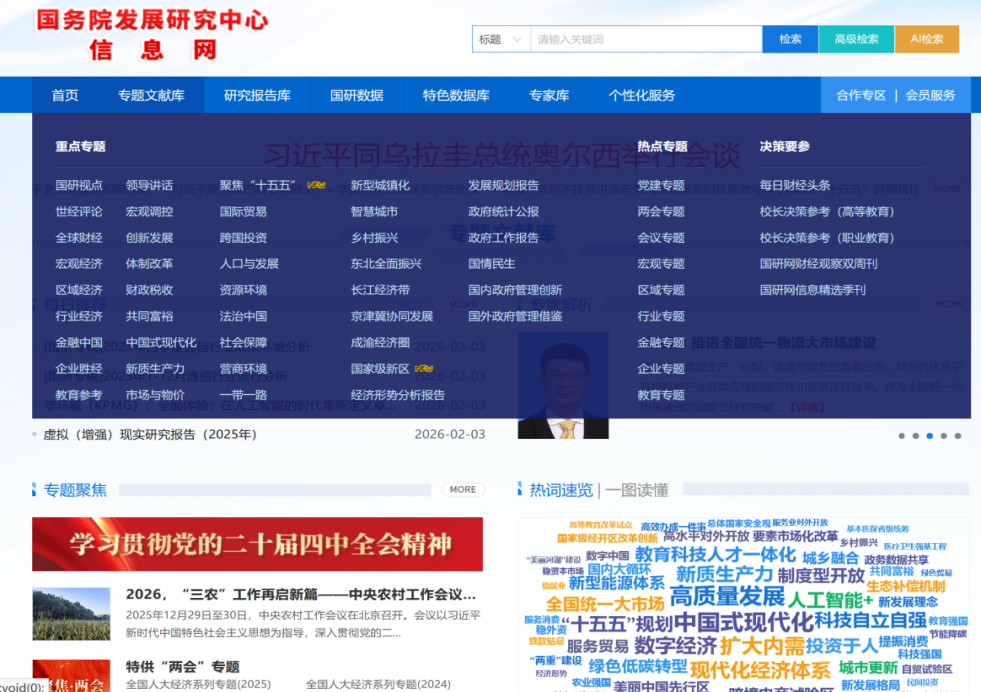Click 高质量发展 in the hot word cloud

(x=727, y=597)
